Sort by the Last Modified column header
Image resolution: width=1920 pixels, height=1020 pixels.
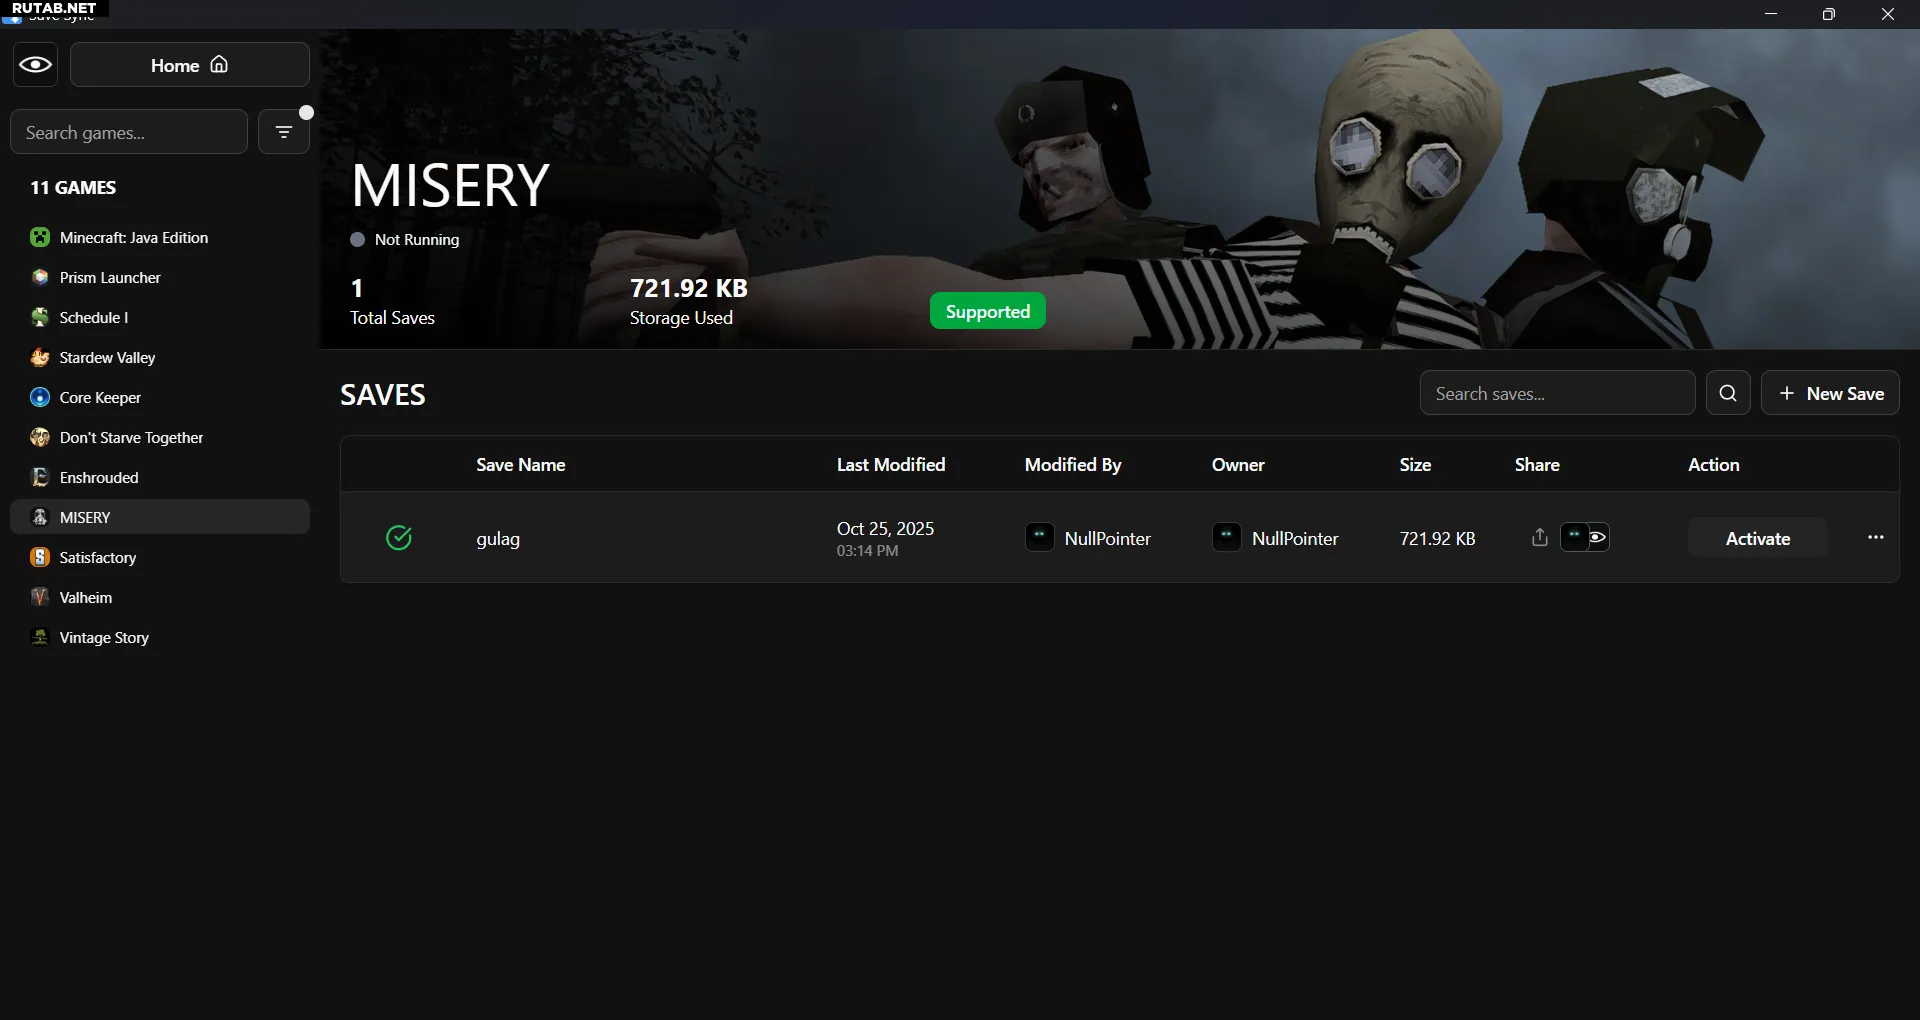pyautogui.click(x=890, y=465)
